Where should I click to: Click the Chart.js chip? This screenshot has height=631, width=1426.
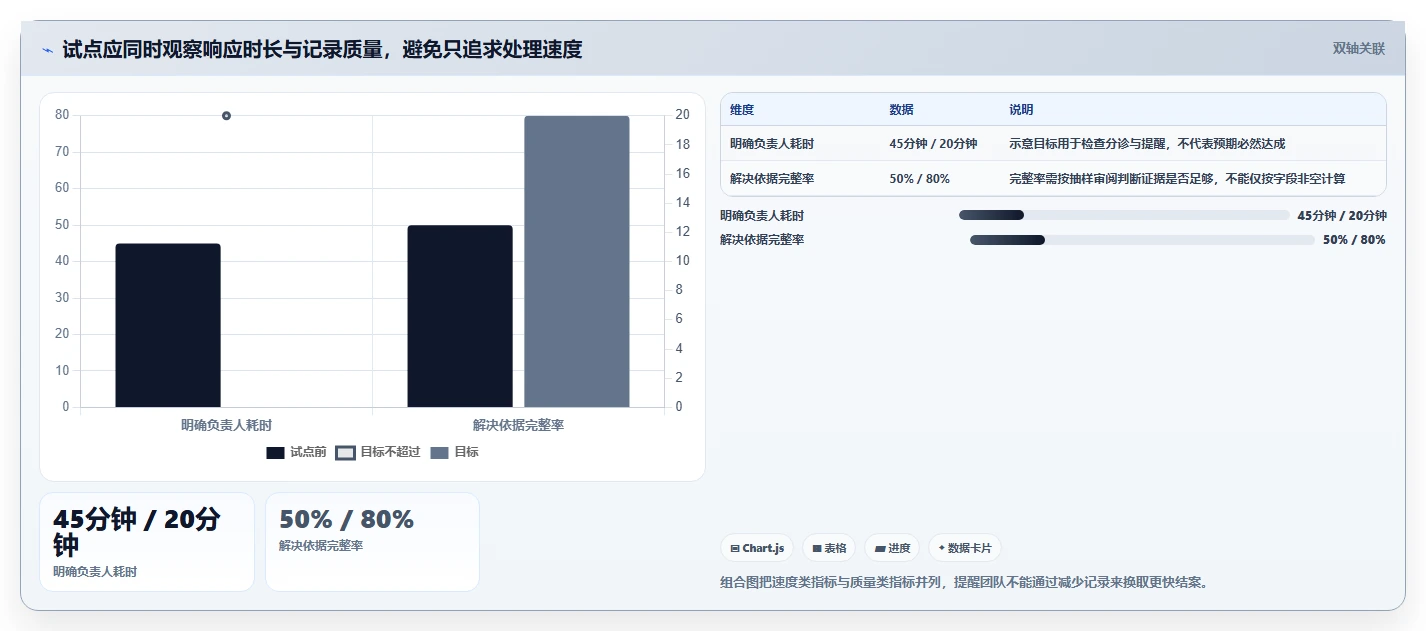coord(757,548)
